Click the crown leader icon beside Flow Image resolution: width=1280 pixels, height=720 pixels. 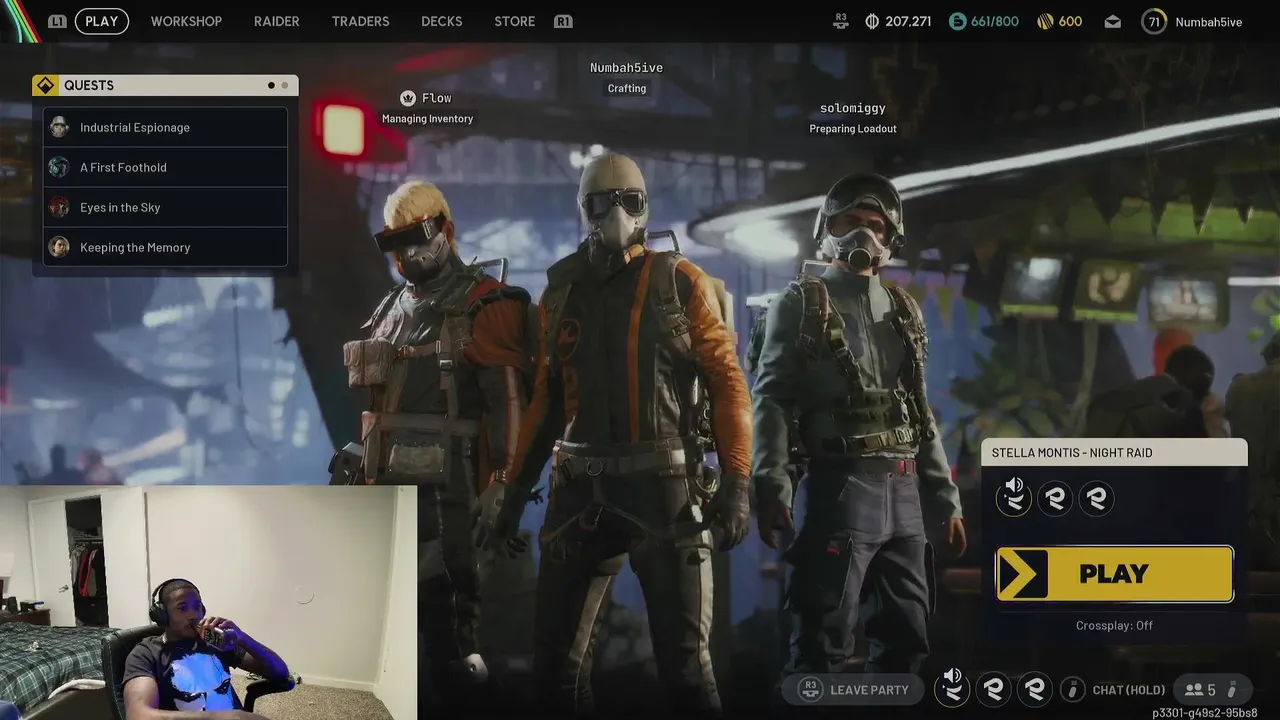tap(407, 98)
